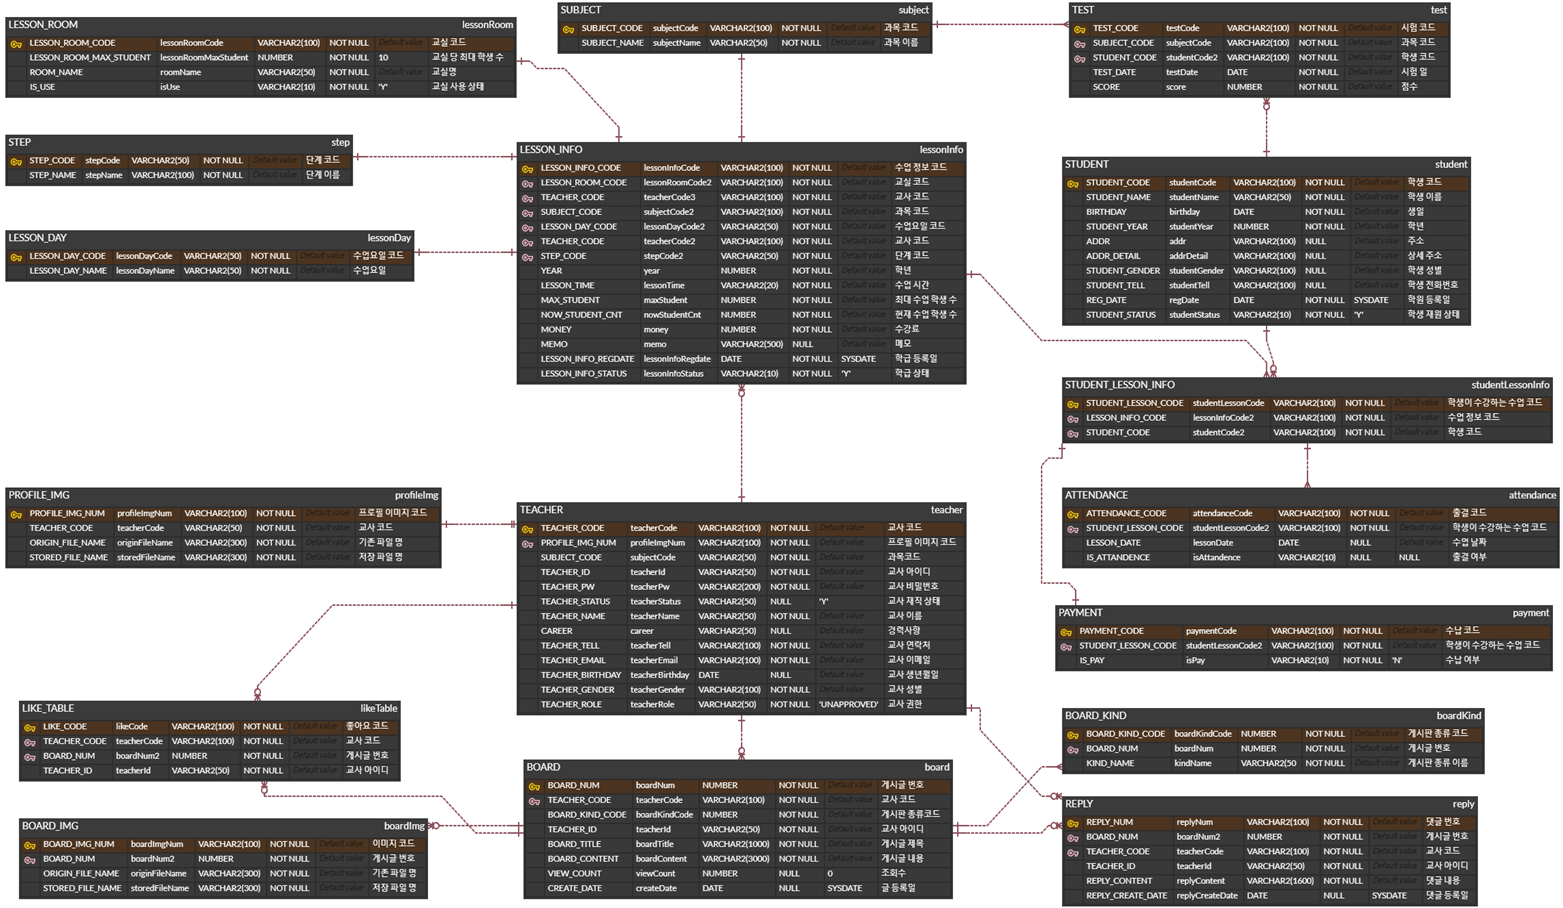Select the primary key icon of BOARD_NUM in BOARD table
Screen dimensions: 1563x908
click(x=534, y=786)
